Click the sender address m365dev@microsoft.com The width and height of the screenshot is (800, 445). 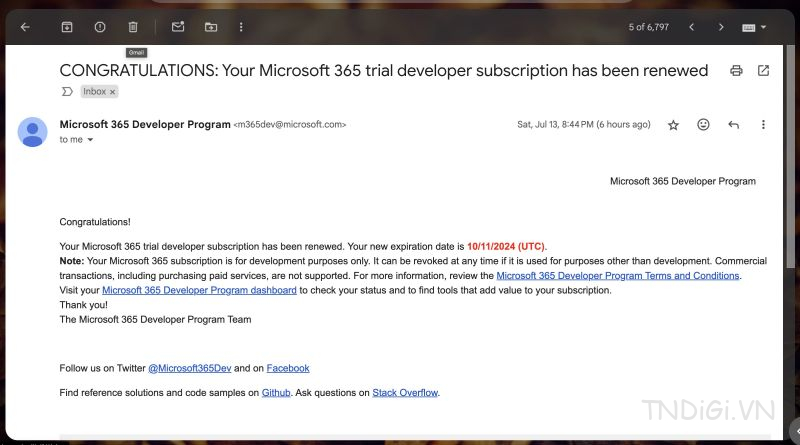coord(290,125)
